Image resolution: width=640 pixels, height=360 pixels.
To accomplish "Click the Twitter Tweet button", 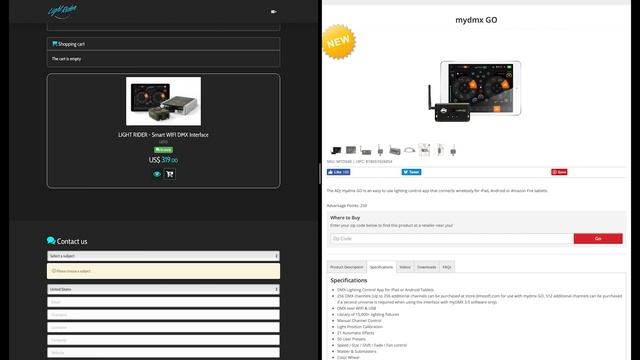I will pyautogui.click(x=411, y=172).
